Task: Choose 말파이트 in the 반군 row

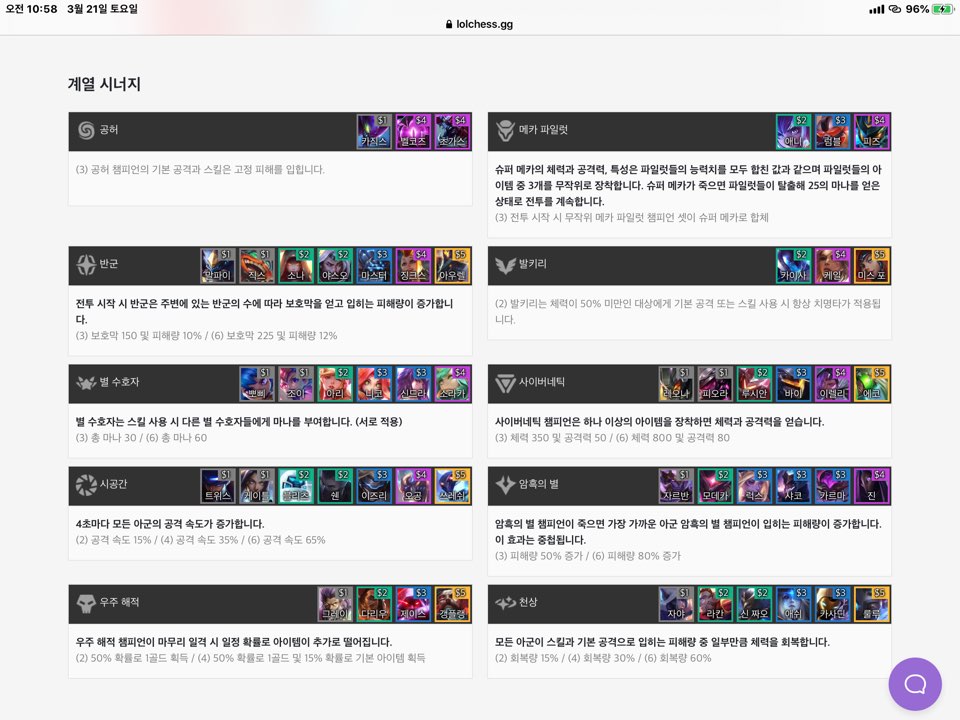Action: pos(217,266)
